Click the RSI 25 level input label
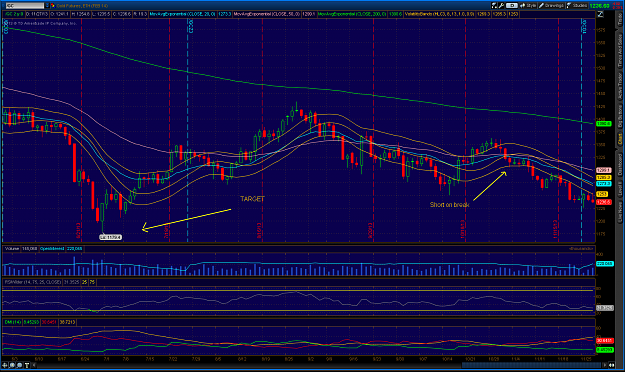Viewport: 625px width, 372px height. (85, 282)
